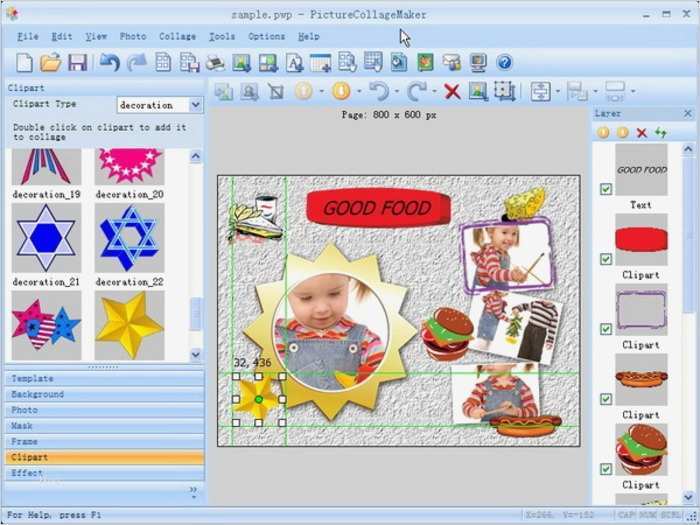This screenshot has height=525, width=700.
Task: Switch to the Frame panel
Action: pyautogui.click(x=104, y=442)
